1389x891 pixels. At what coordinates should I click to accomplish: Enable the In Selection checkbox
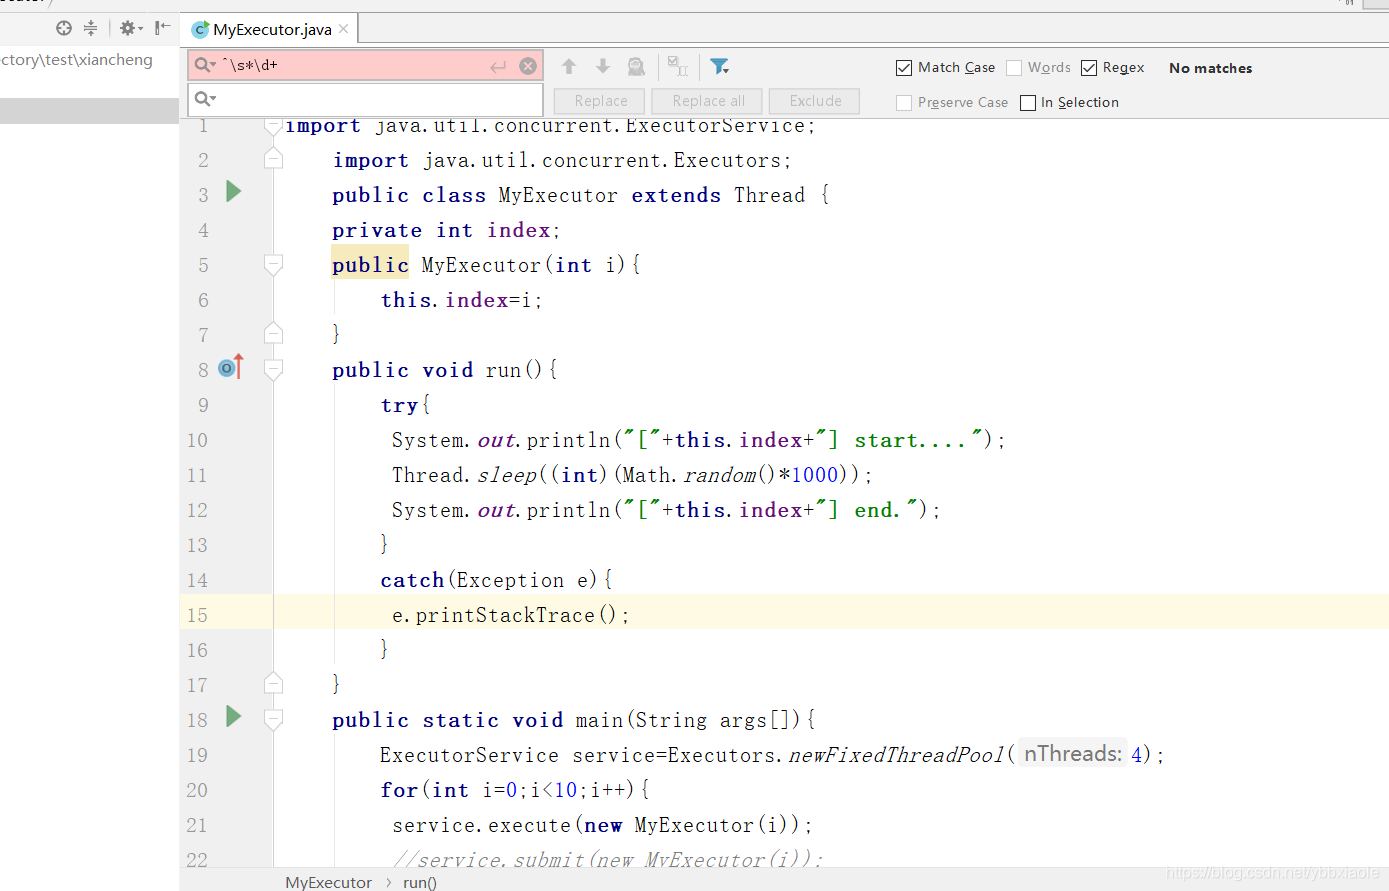tap(1028, 103)
